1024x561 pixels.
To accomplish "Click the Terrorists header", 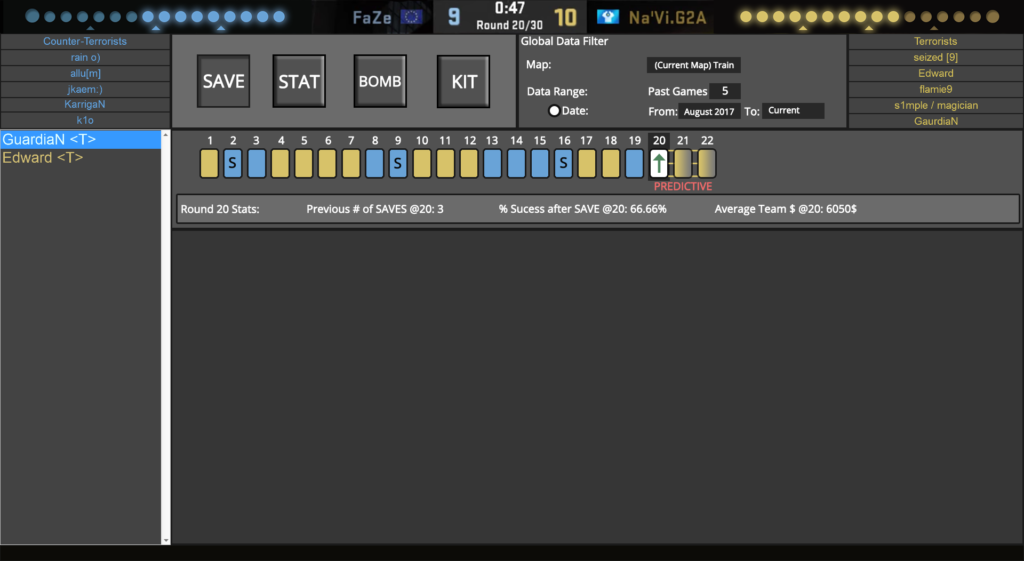I will click(x=936, y=41).
